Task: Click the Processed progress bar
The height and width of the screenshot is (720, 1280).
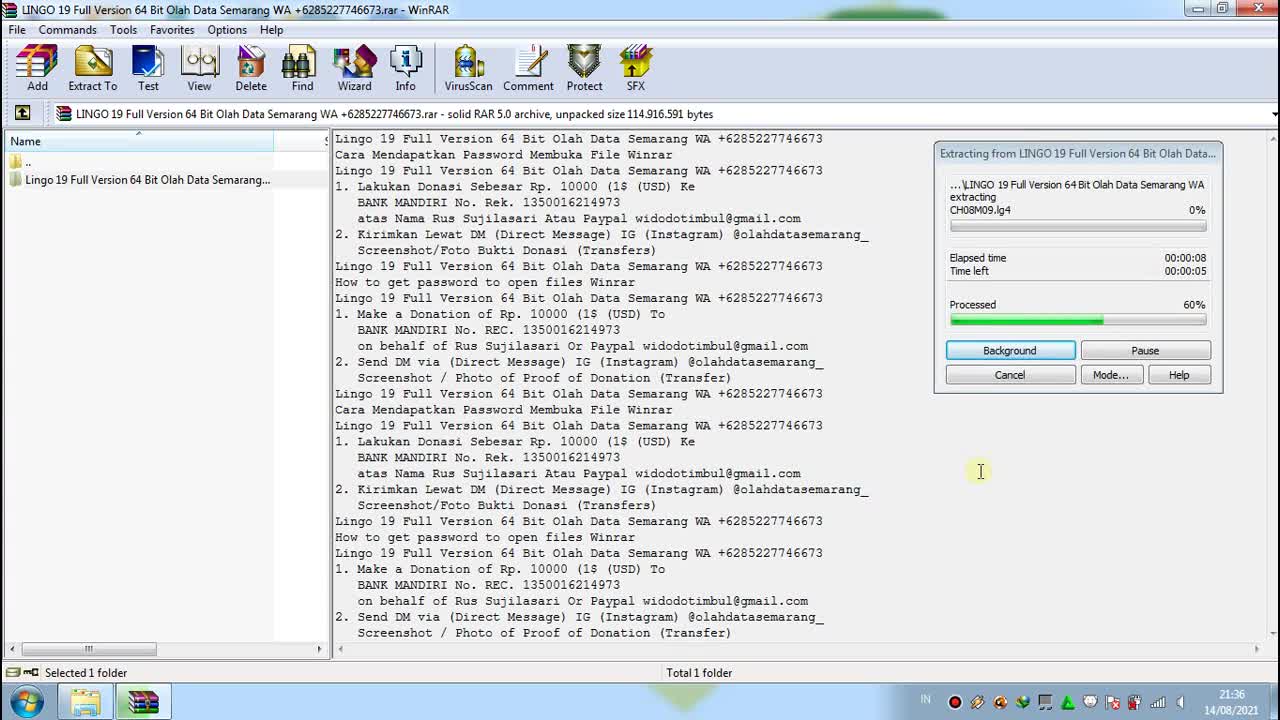Action: pos(1078,320)
